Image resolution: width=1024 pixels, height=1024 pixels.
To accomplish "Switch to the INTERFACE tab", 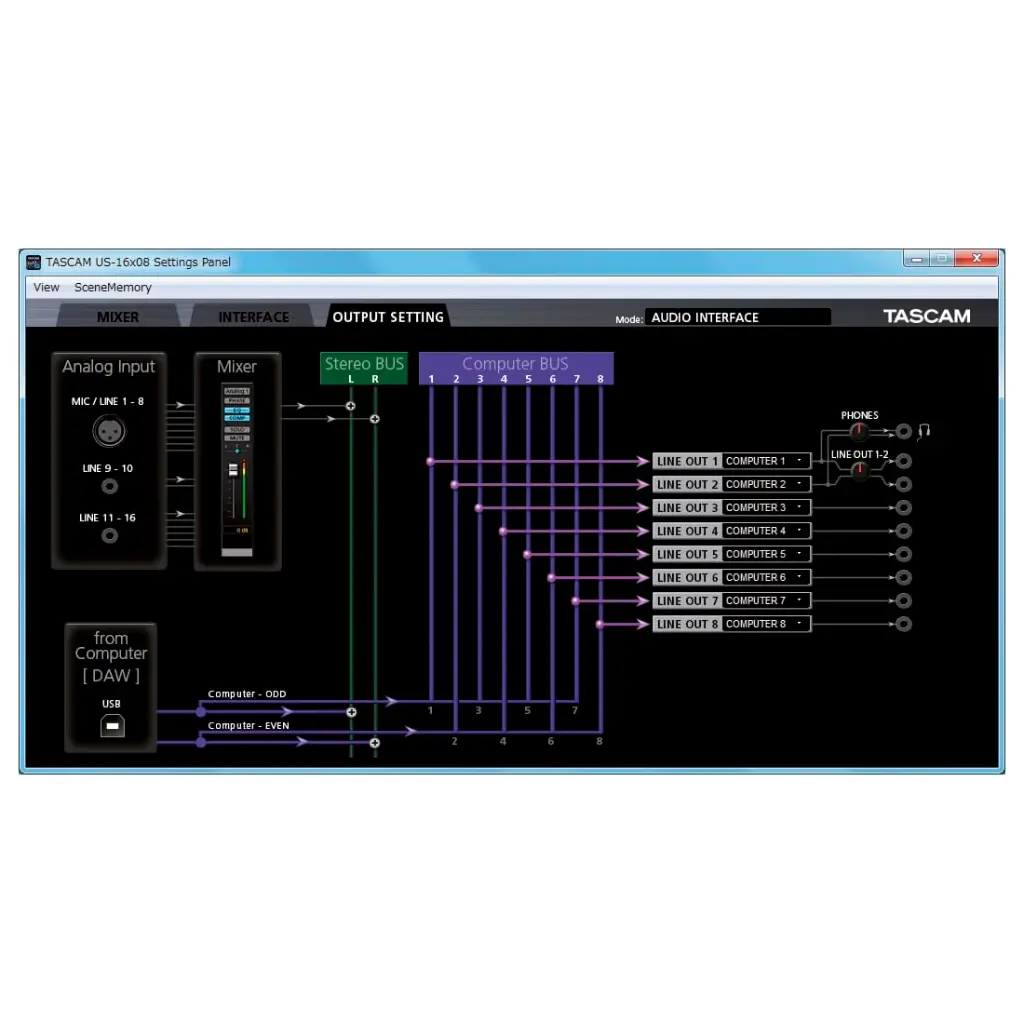I will 253,317.
